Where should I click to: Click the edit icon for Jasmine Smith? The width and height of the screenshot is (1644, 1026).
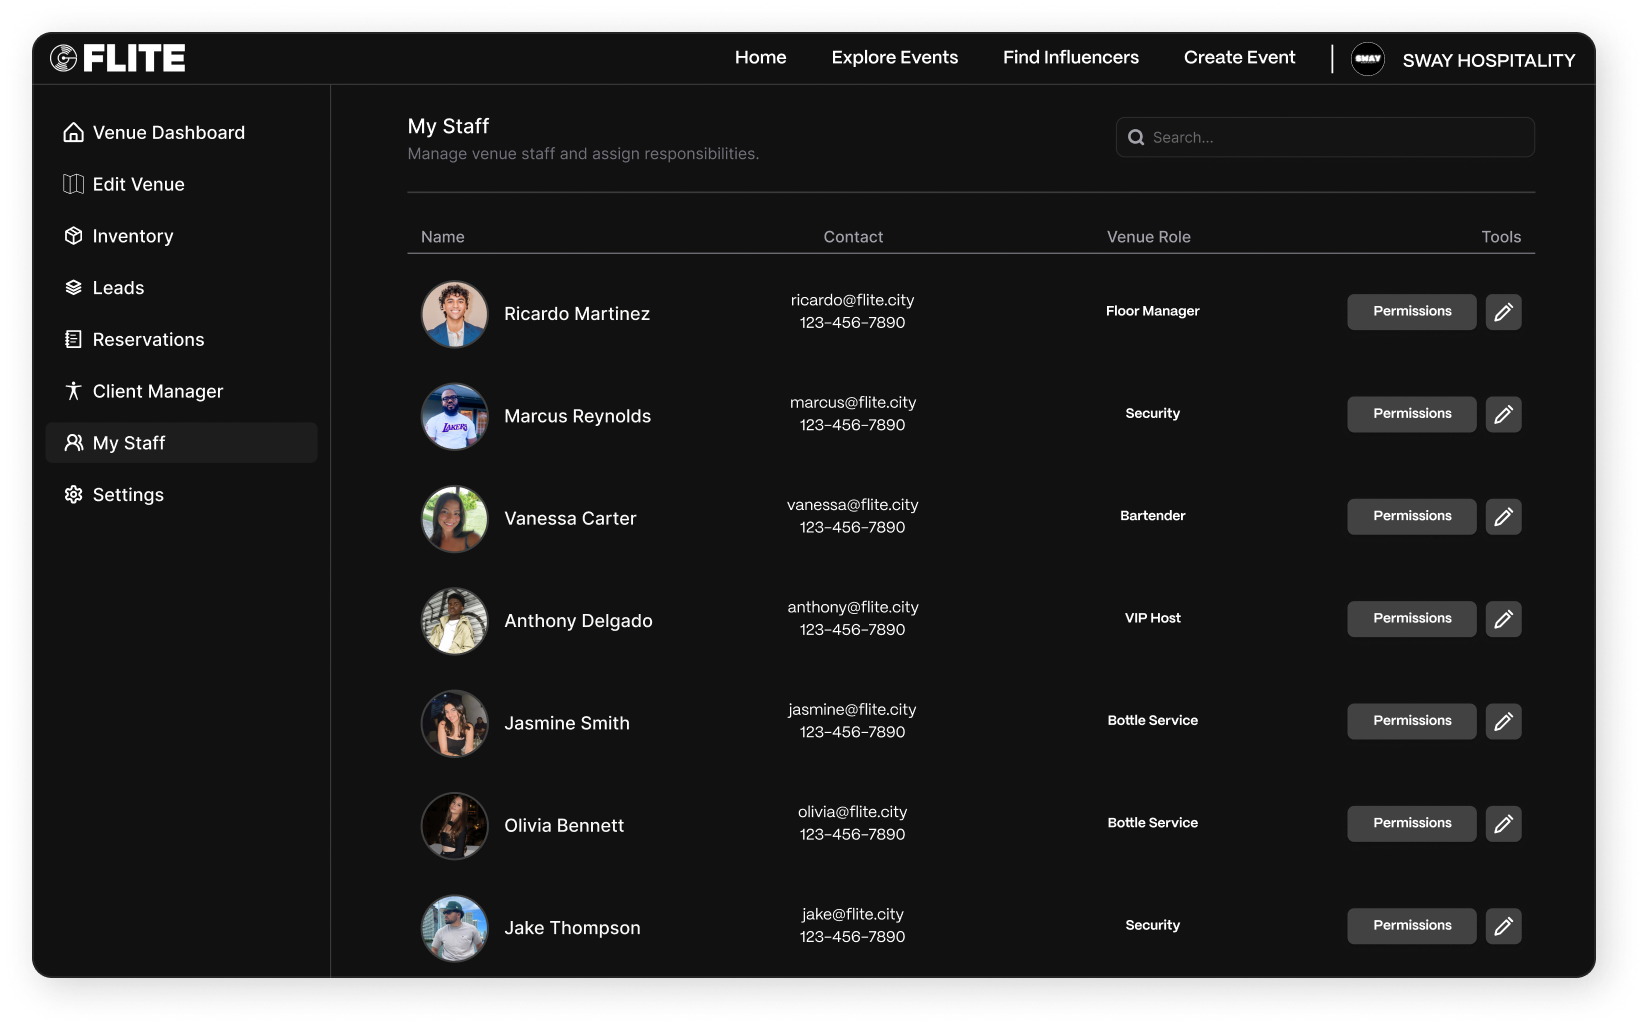coord(1503,721)
